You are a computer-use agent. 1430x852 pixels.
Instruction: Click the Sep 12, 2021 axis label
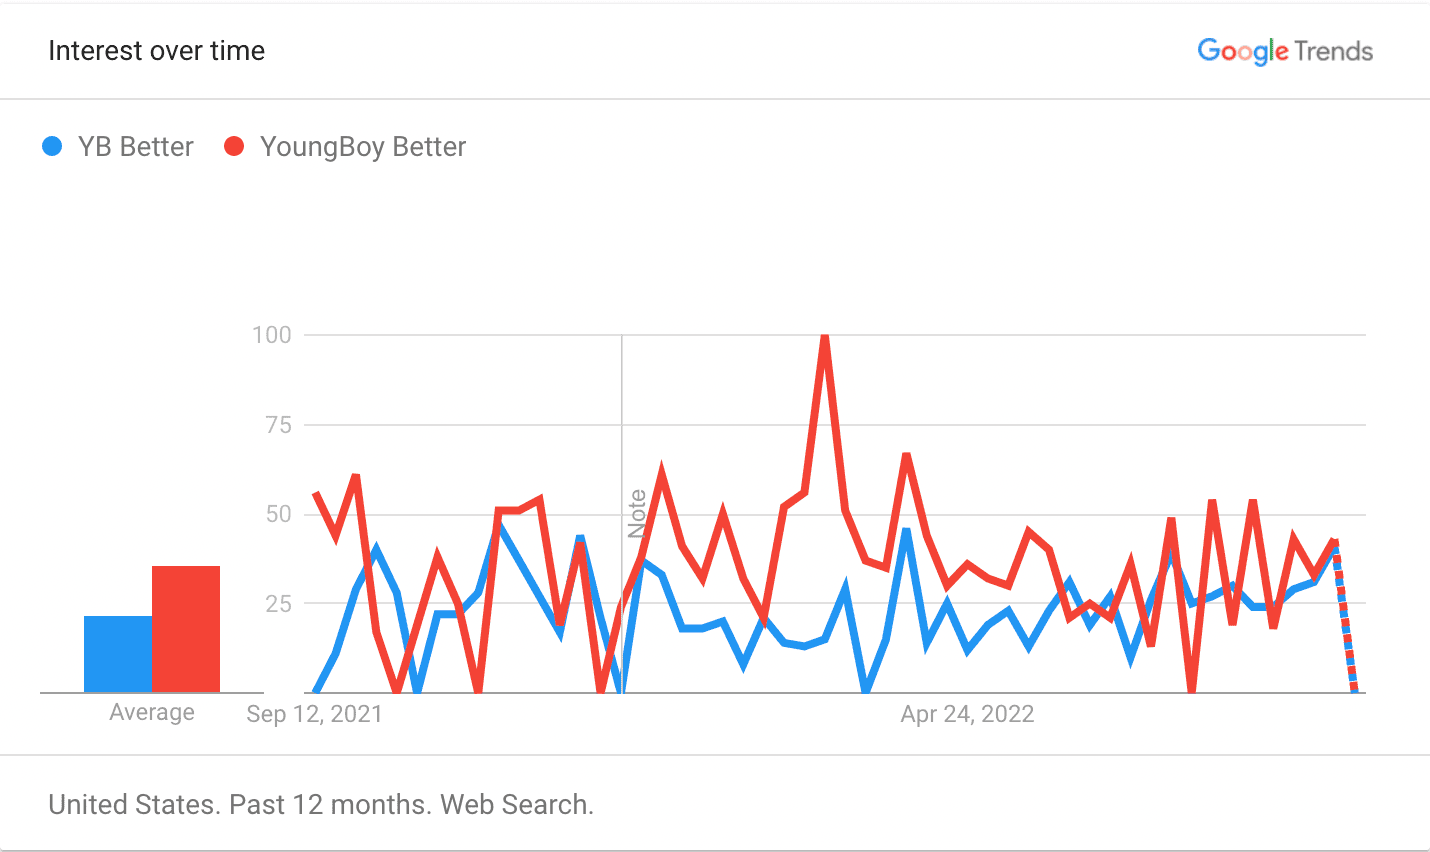click(314, 714)
